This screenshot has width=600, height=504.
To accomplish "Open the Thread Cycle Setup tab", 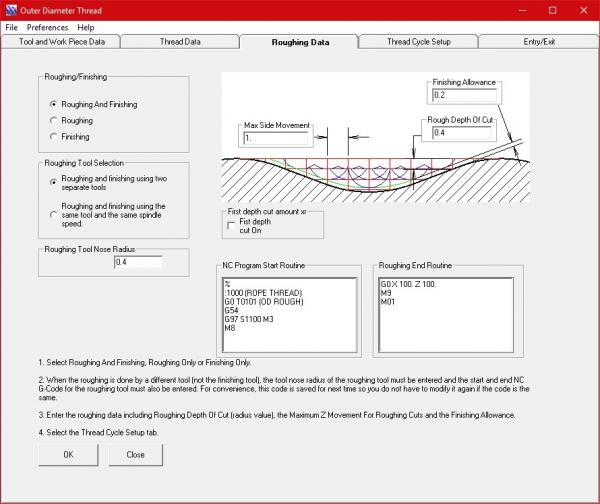I will 419,42.
